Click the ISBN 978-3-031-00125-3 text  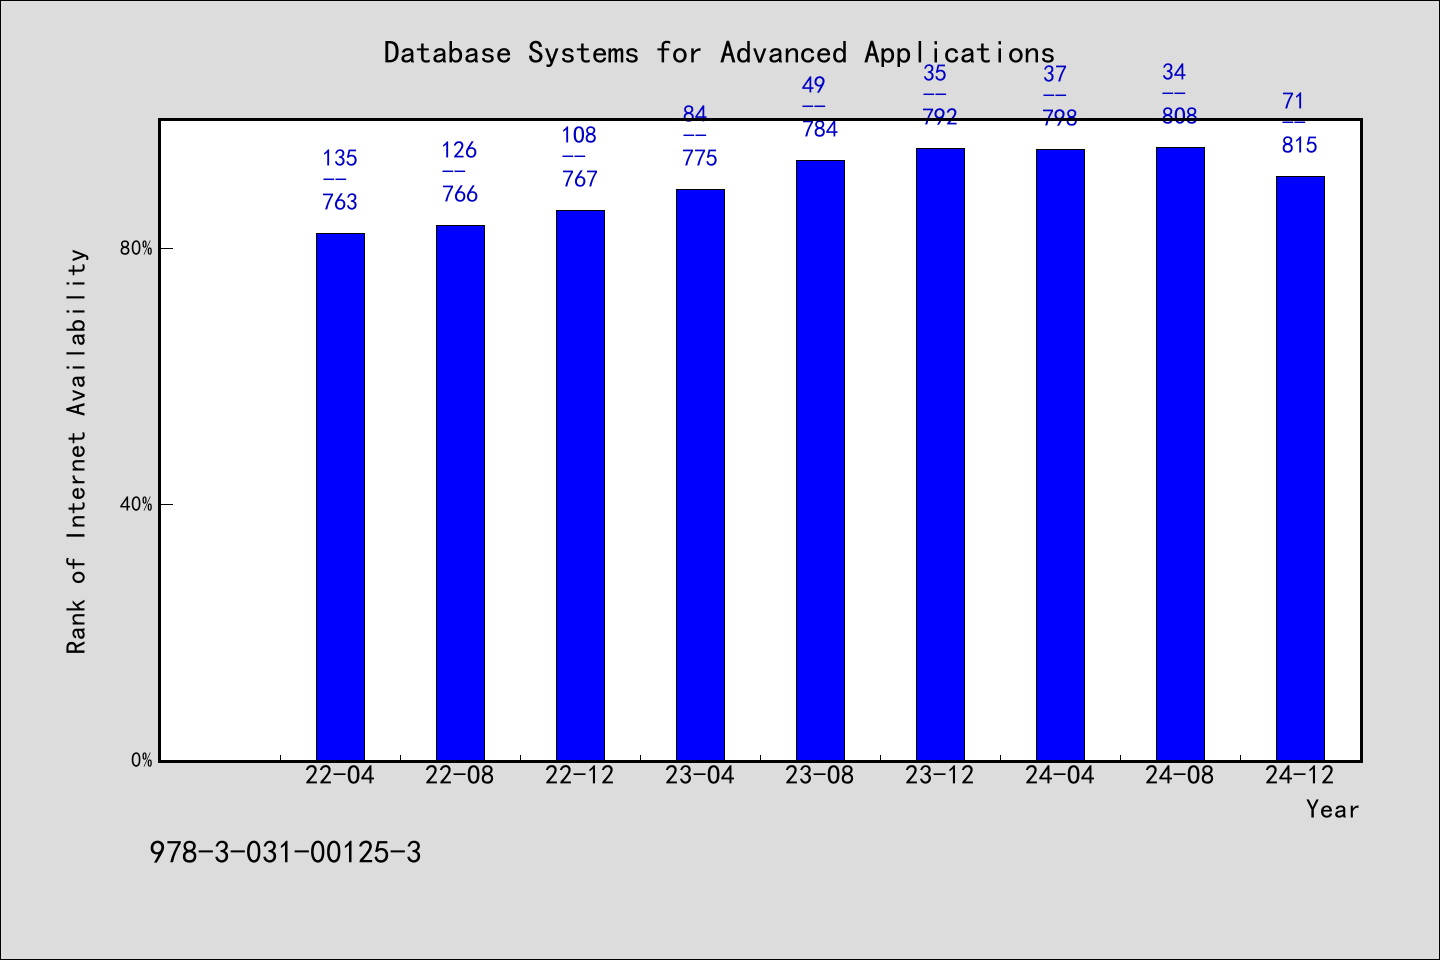click(285, 852)
